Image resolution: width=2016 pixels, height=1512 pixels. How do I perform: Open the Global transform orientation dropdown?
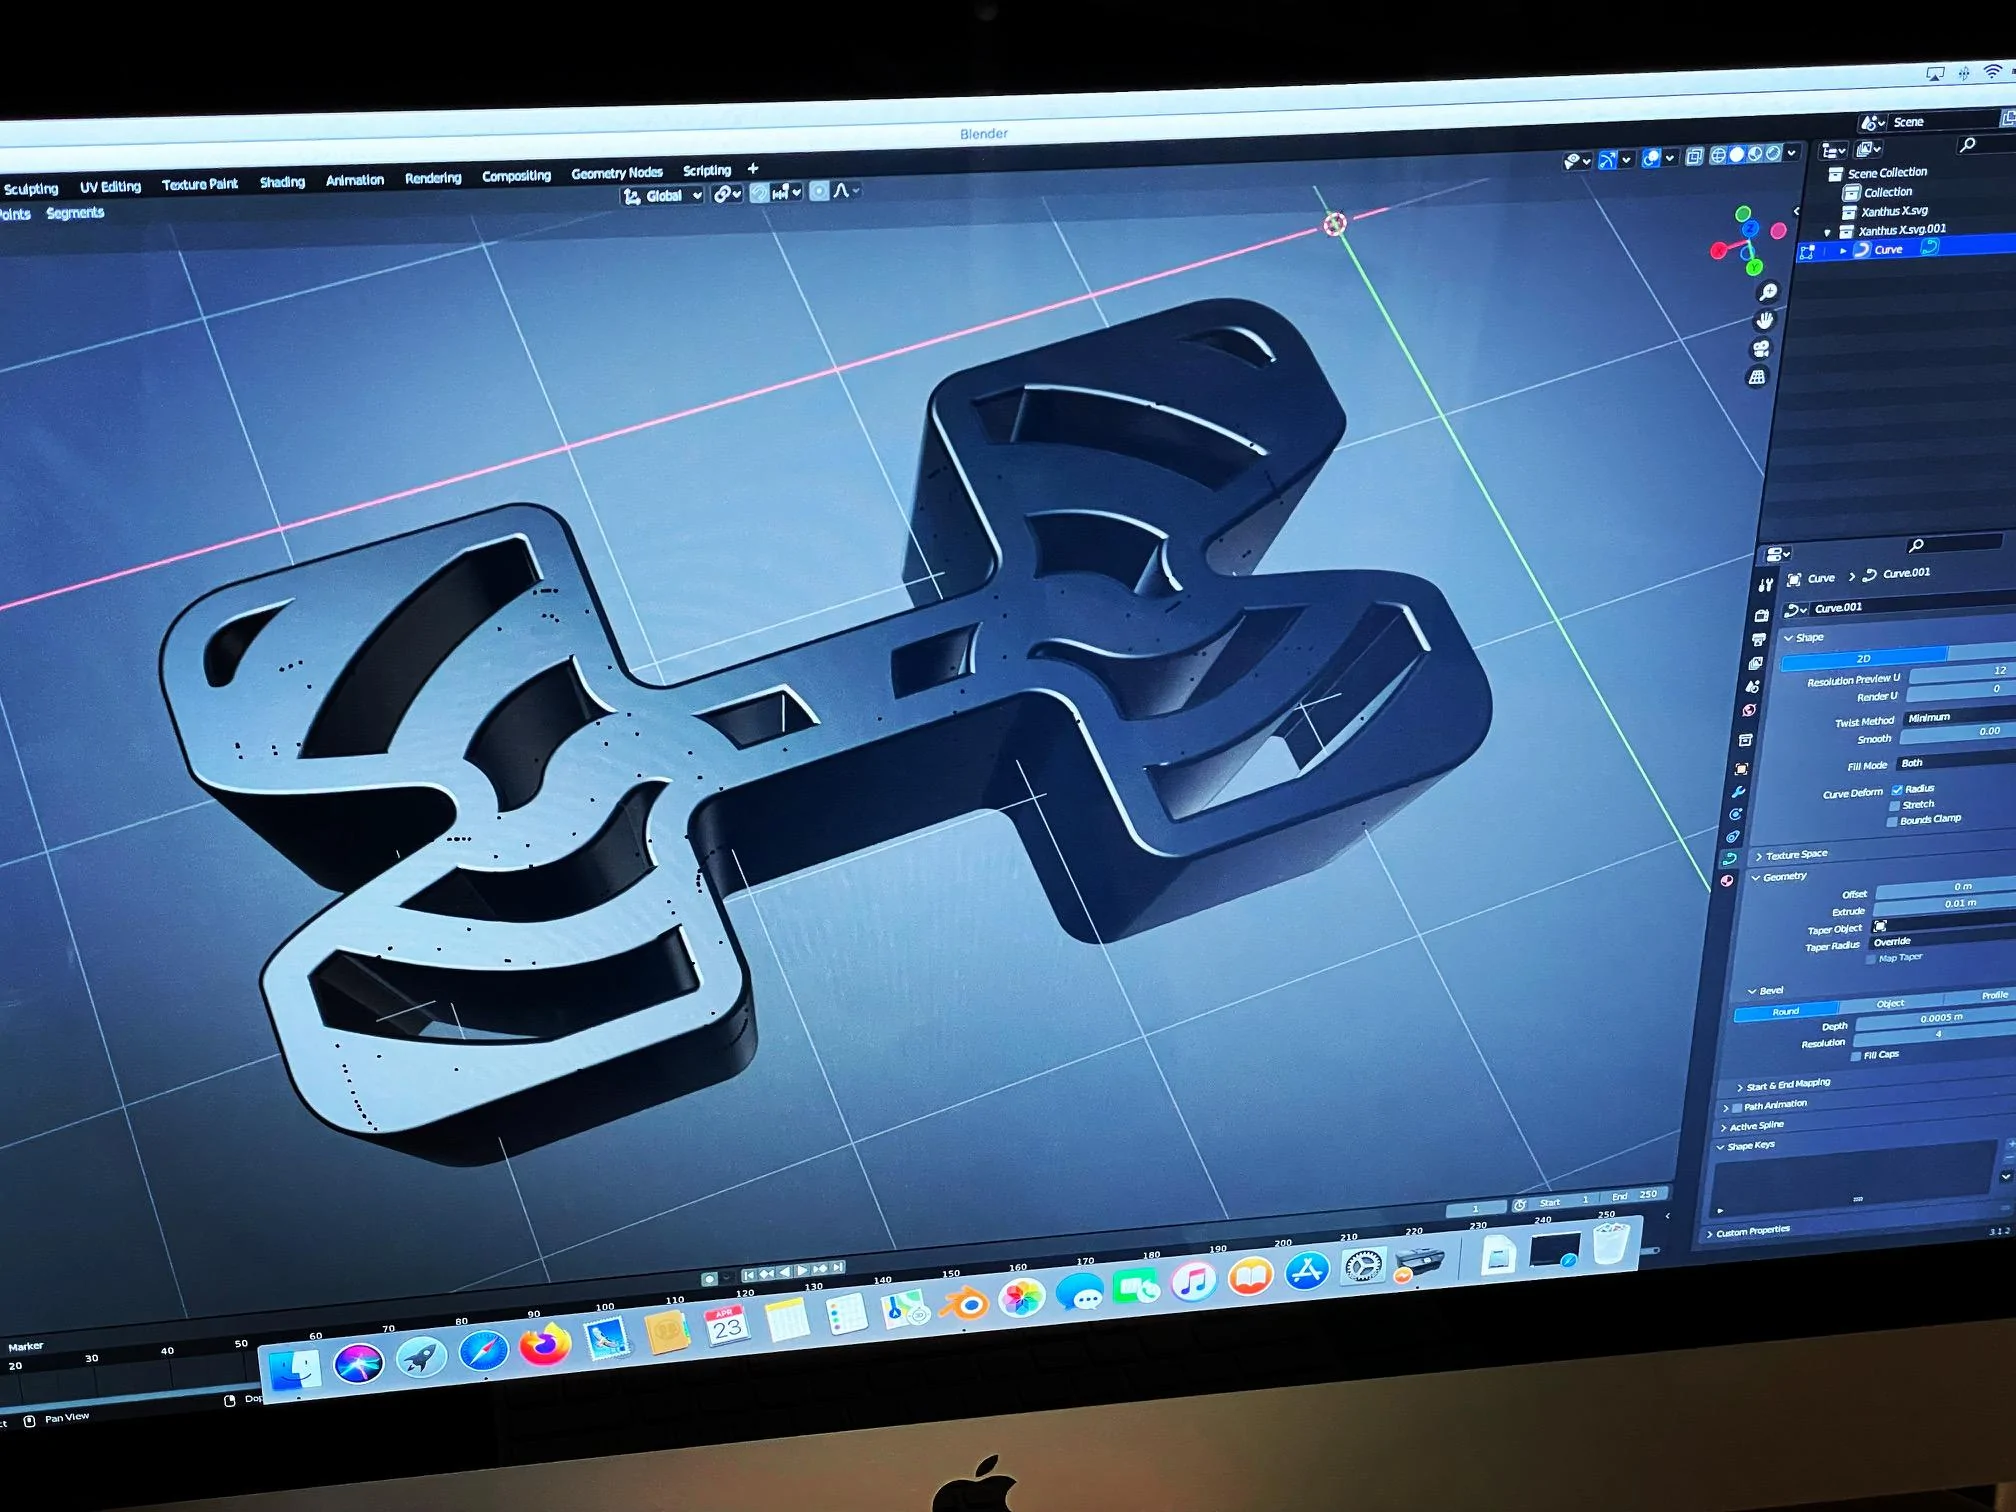tap(664, 196)
